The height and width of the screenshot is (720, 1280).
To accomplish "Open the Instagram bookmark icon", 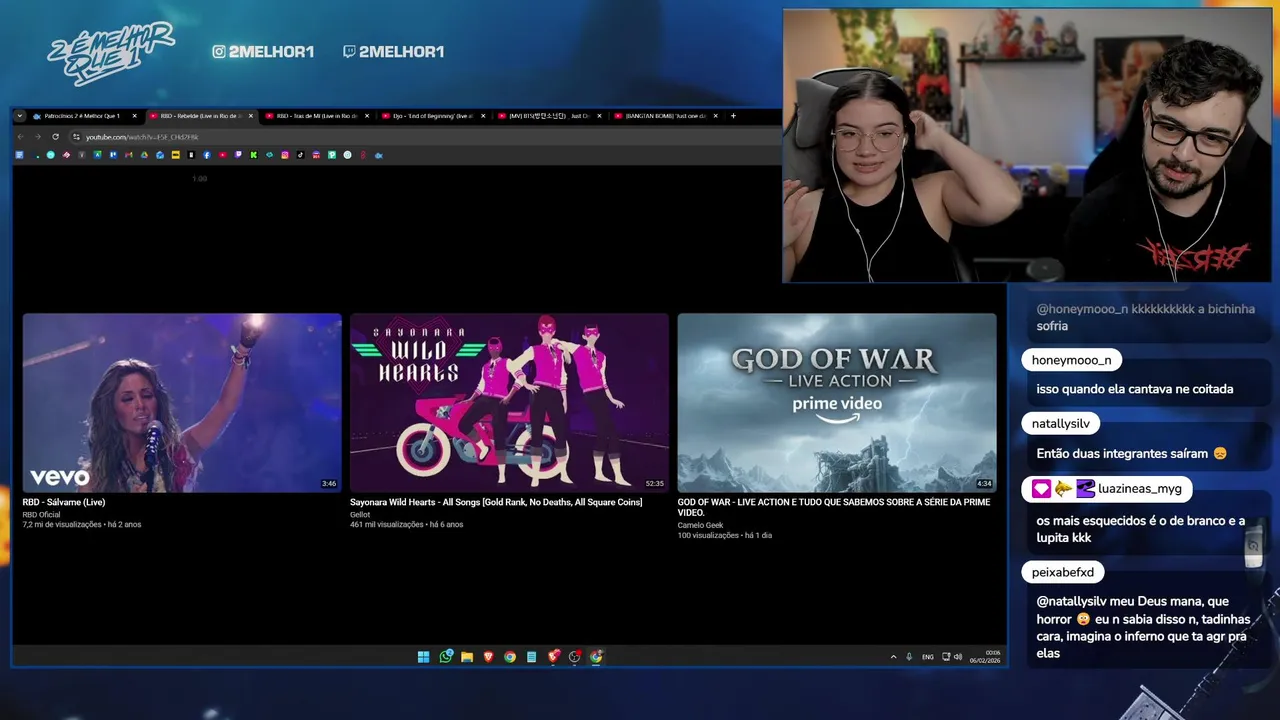I will click(285, 155).
